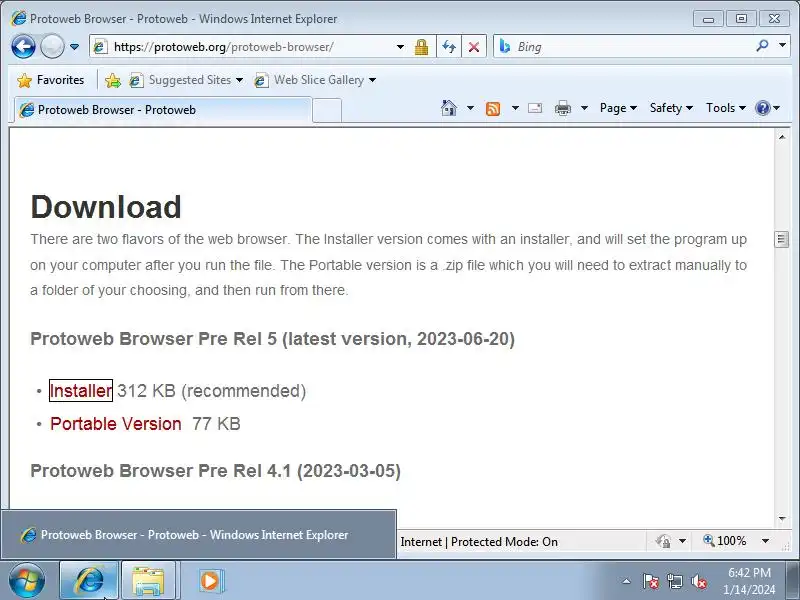Stop loading with the red X icon
This screenshot has width=800, height=600.
pos(474,47)
